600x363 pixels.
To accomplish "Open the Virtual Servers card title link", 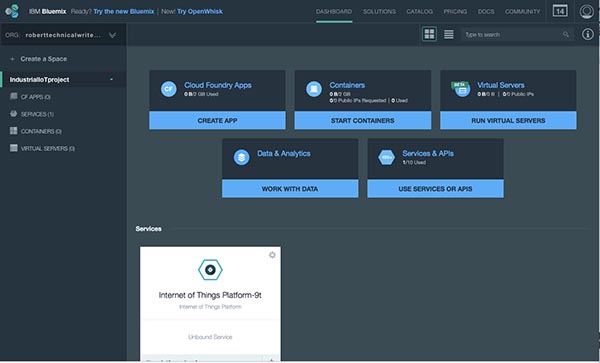I will coord(501,85).
